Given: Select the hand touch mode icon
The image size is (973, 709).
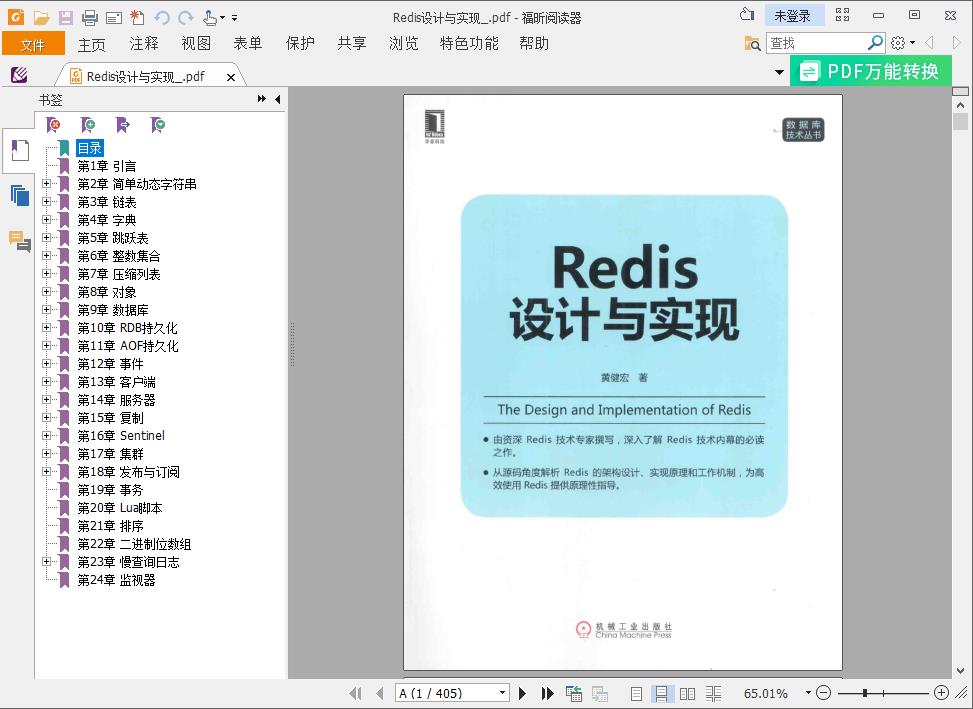Looking at the screenshot, I should (x=210, y=17).
